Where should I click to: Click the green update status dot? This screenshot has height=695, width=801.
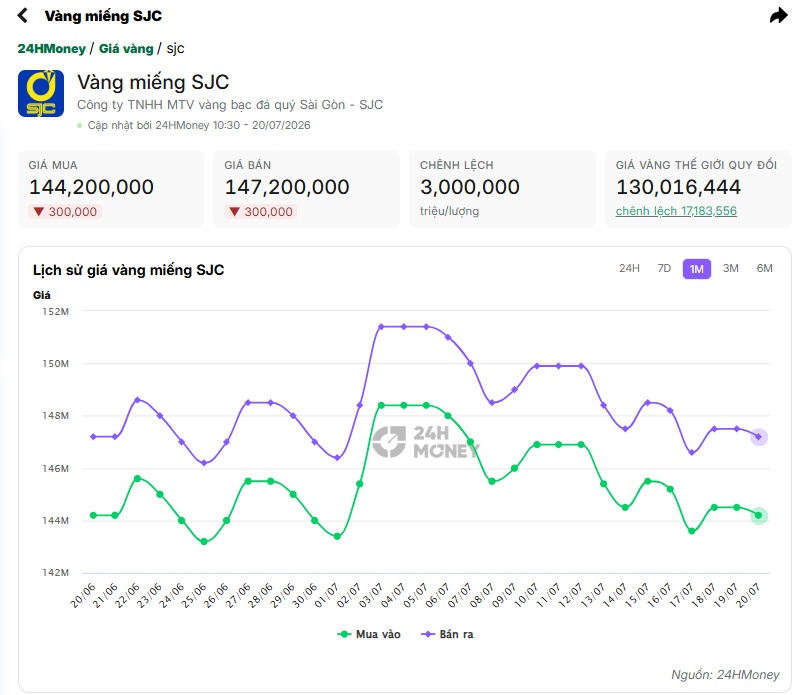point(79,125)
